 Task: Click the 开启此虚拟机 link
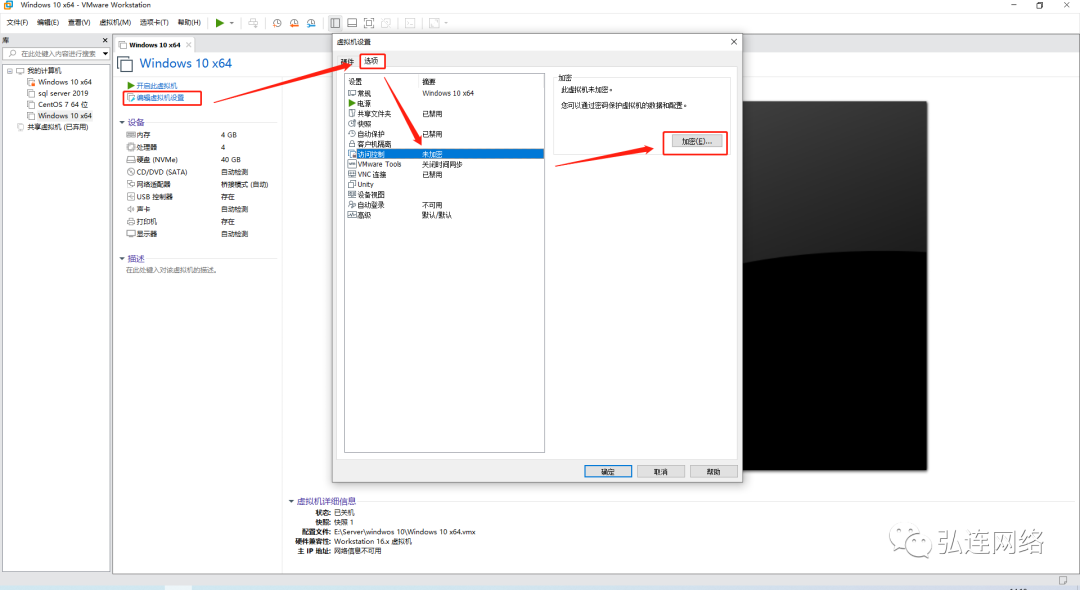(x=152, y=85)
